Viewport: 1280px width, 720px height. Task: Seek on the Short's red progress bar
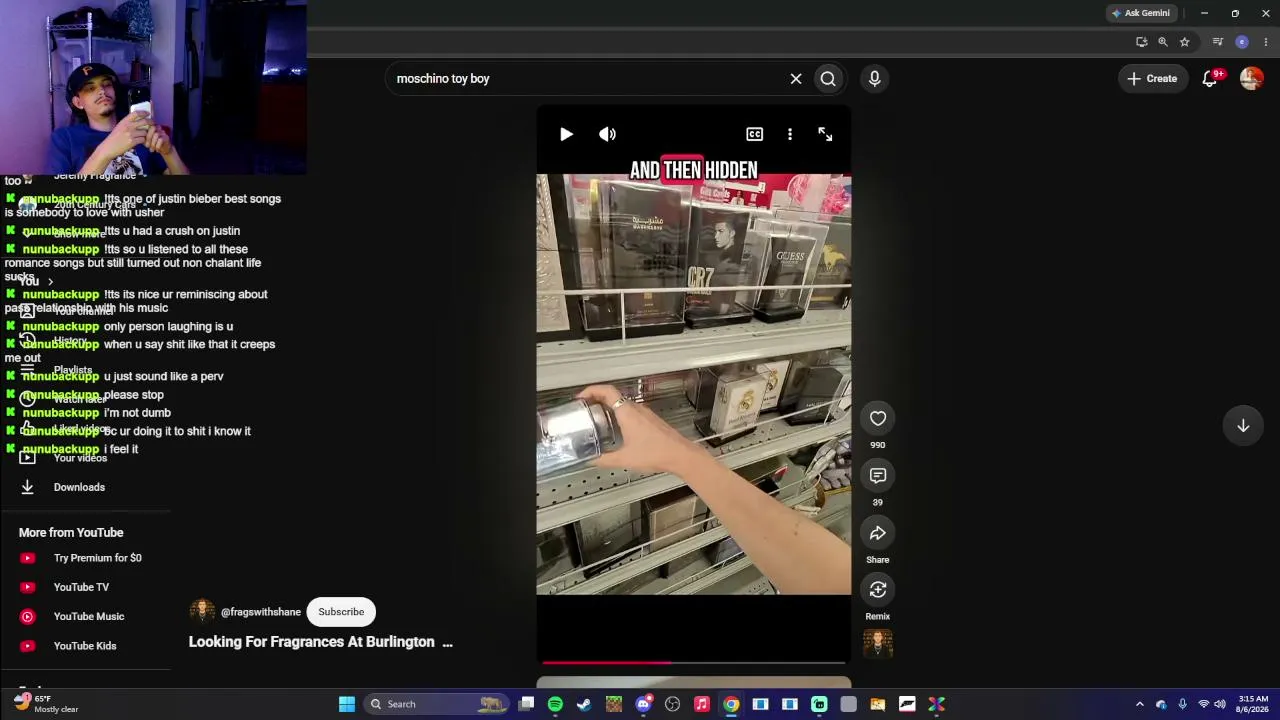point(694,662)
